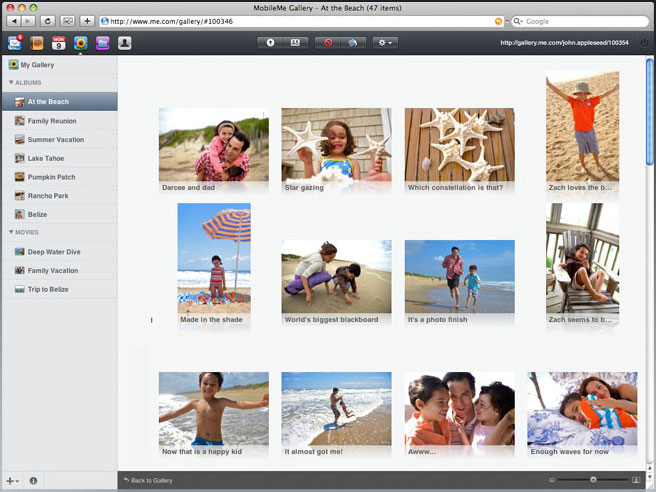Collapse the MOVIES section triangle

11,232
